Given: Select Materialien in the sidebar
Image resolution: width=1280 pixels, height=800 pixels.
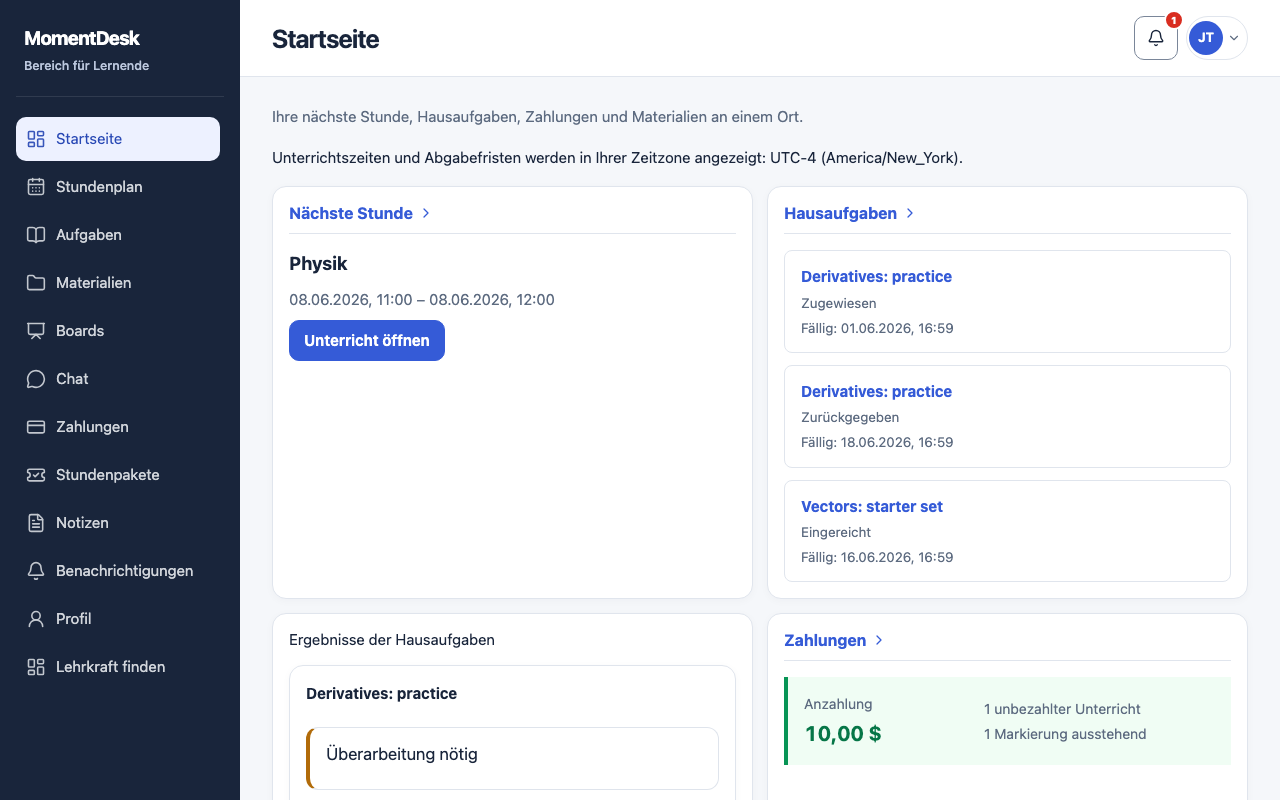Looking at the screenshot, I should (118, 283).
